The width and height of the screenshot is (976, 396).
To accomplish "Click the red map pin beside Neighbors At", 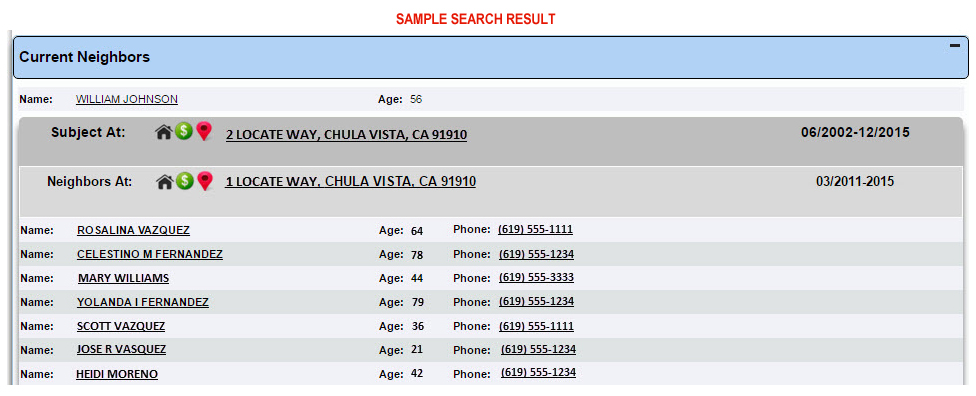I will 204,181.
